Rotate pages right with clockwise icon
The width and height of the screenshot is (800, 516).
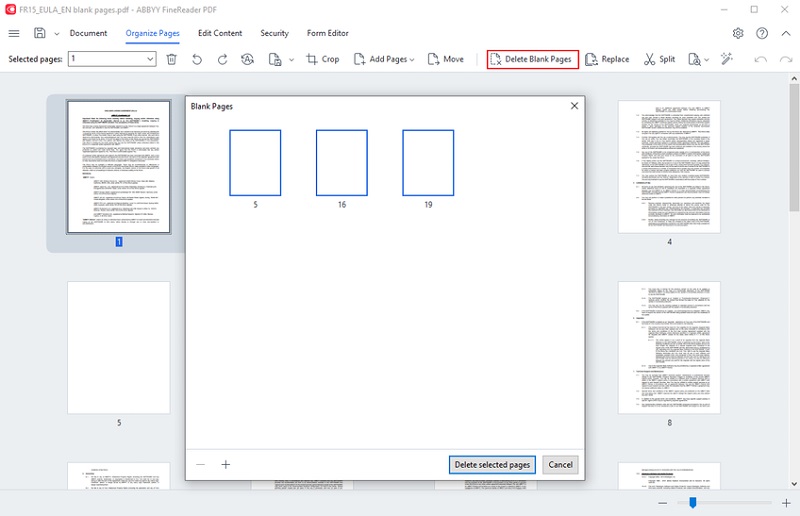point(222,59)
